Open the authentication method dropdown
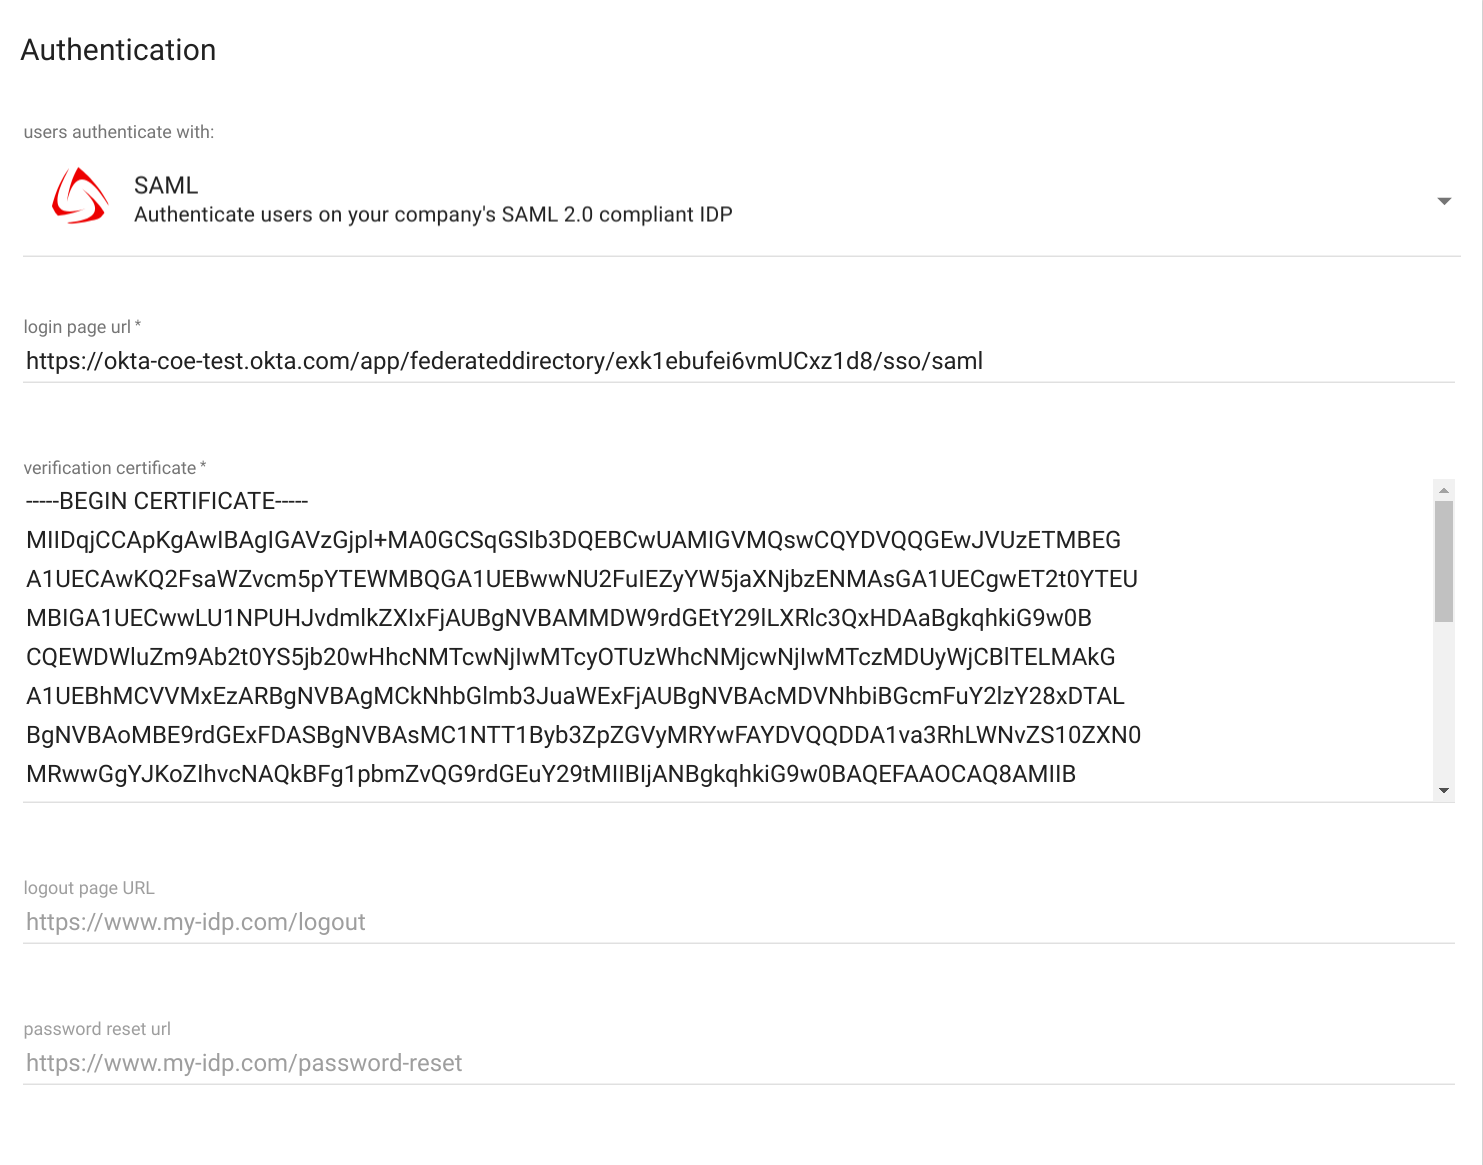The height and width of the screenshot is (1165, 1483). click(x=740, y=198)
